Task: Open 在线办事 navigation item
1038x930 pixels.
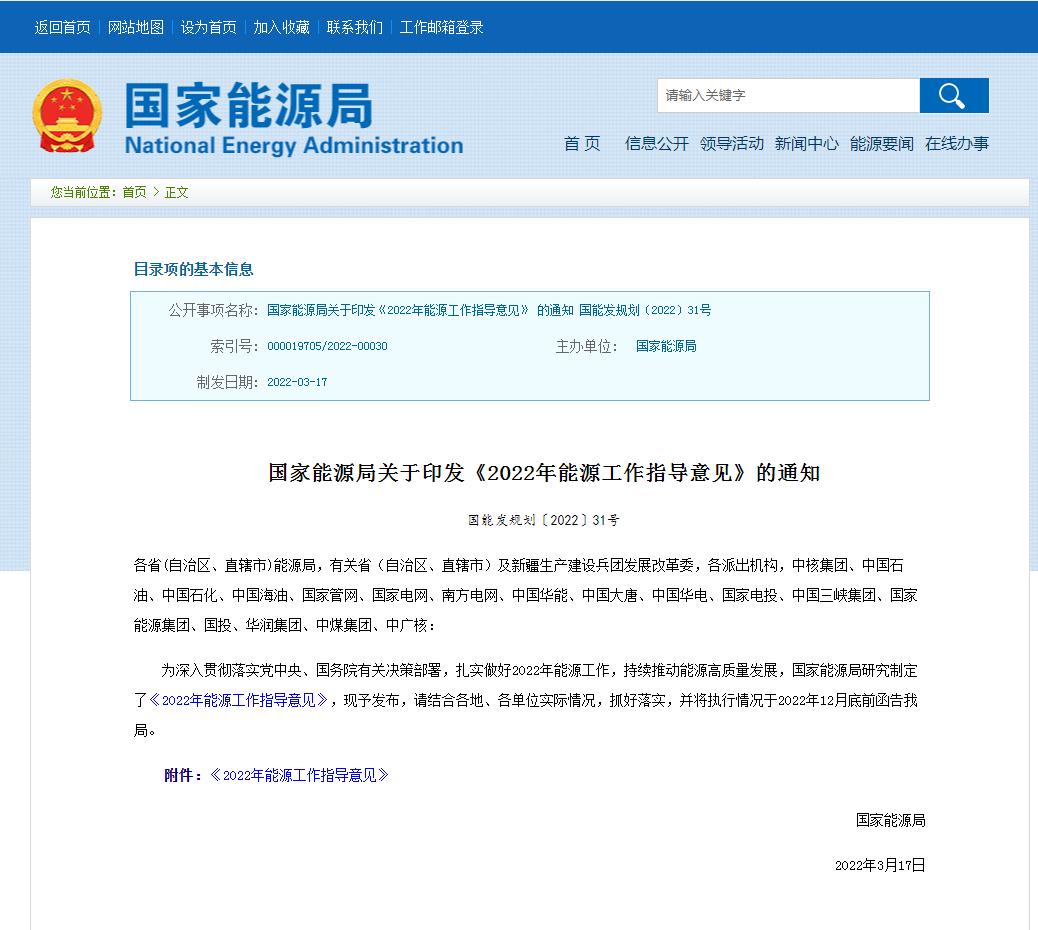Action: [x=957, y=144]
